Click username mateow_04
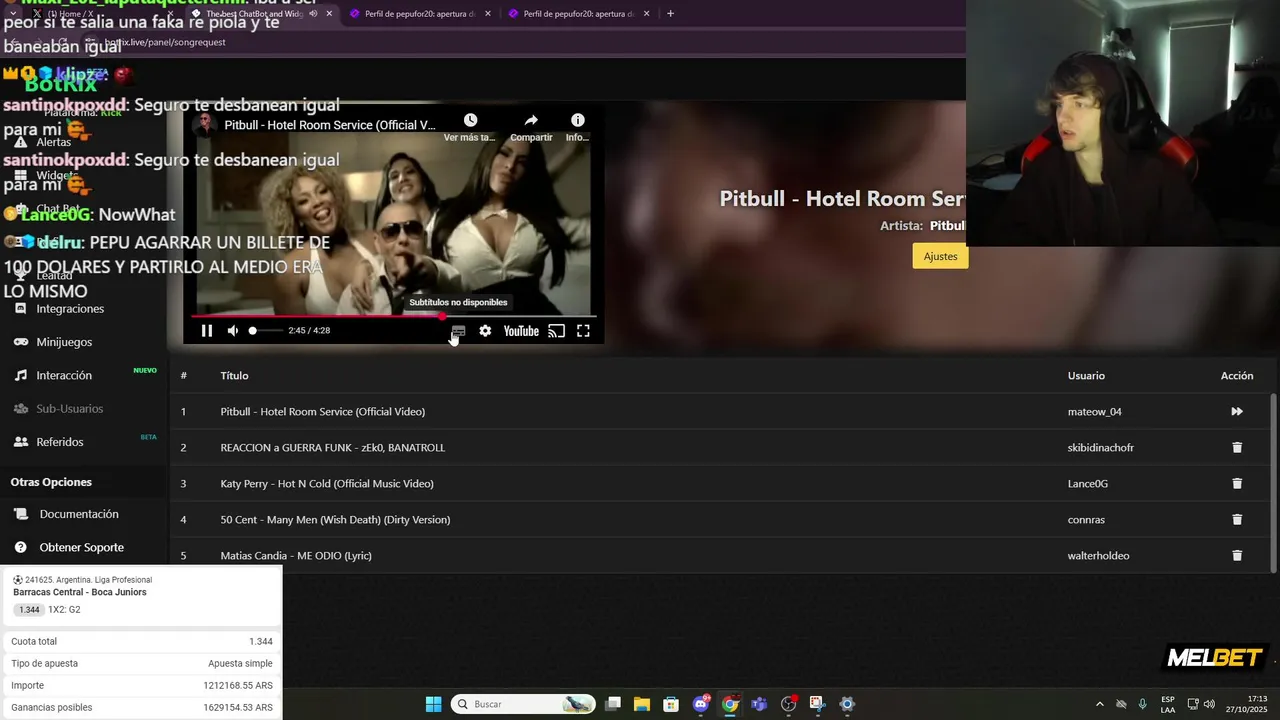This screenshot has width=1280, height=720. [1095, 411]
